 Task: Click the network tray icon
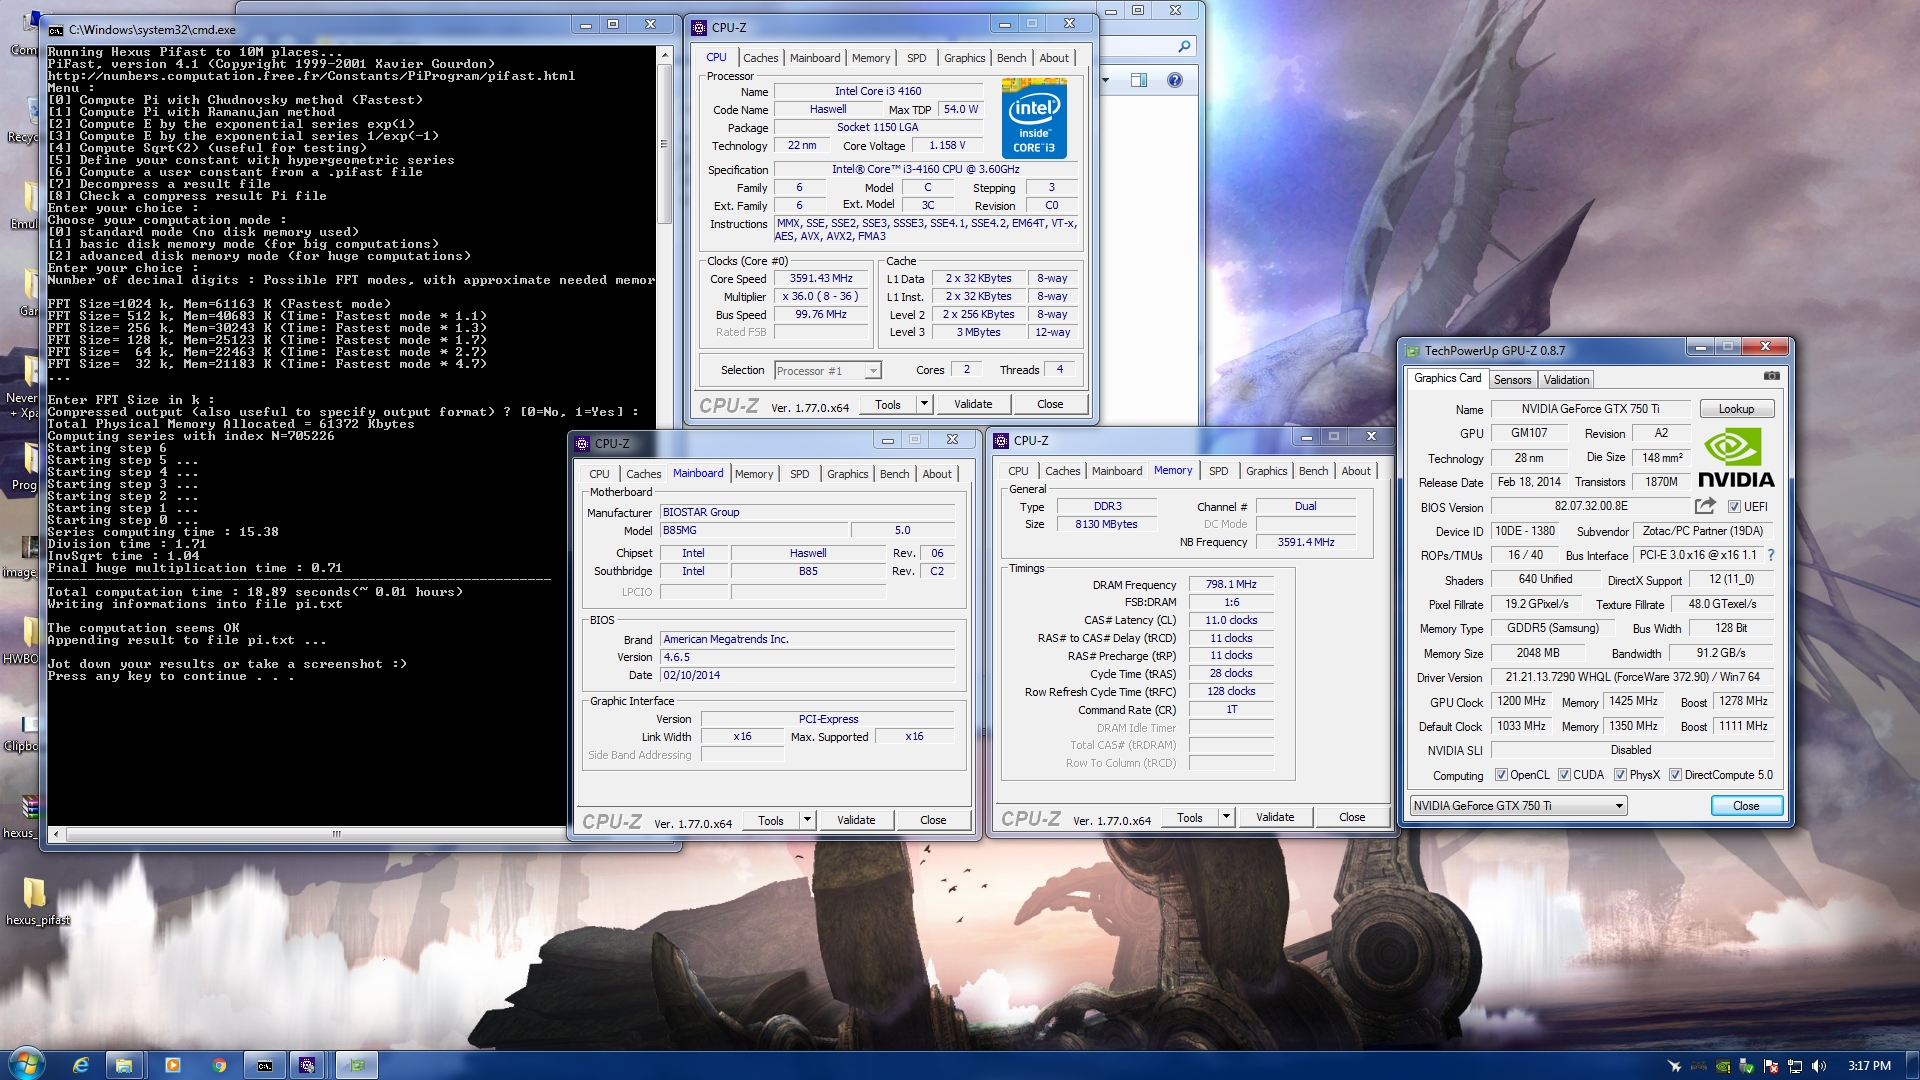tap(1795, 1066)
